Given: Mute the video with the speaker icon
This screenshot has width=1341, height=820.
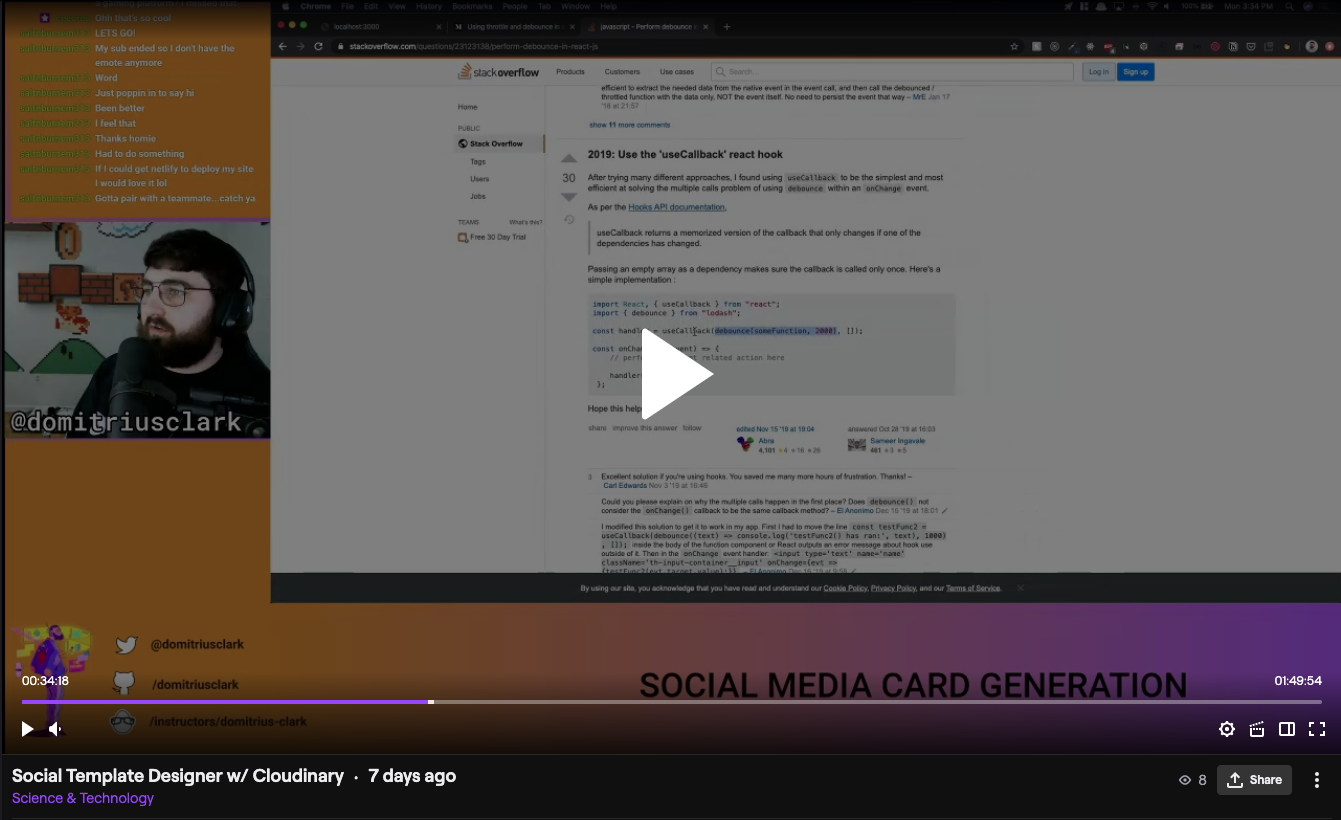Looking at the screenshot, I should (x=56, y=729).
